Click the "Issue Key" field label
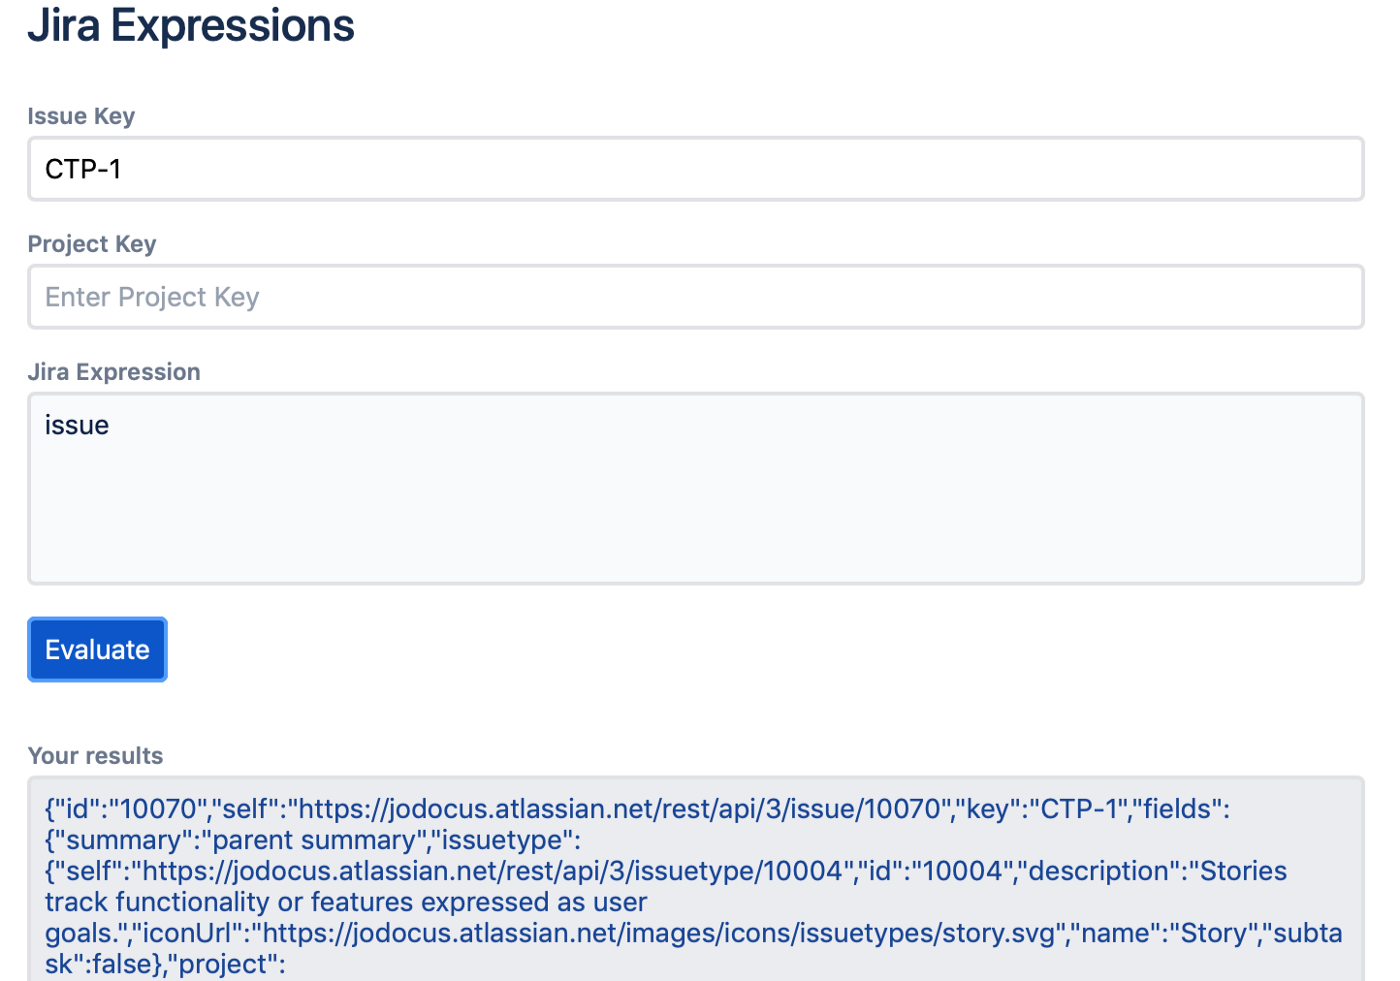The width and height of the screenshot is (1400, 981). click(x=81, y=116)
